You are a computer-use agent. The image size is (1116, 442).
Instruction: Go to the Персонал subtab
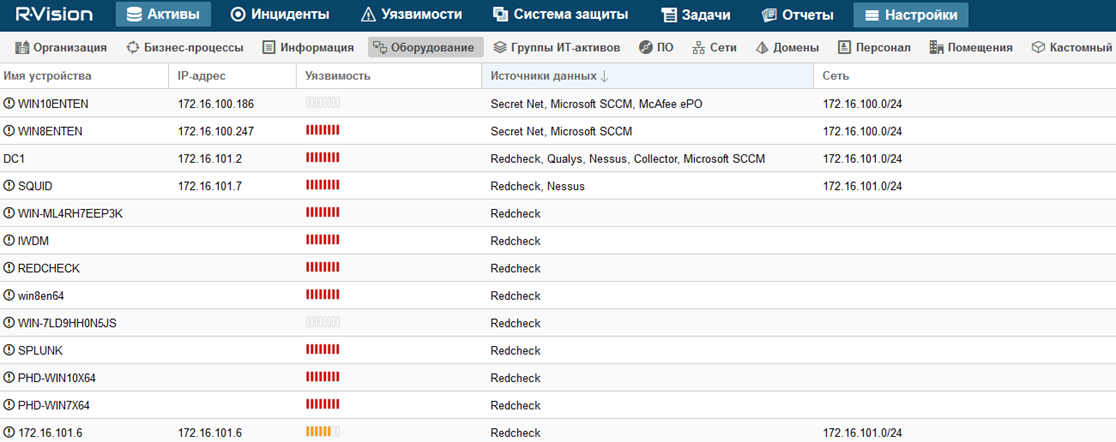pos(874,47)
